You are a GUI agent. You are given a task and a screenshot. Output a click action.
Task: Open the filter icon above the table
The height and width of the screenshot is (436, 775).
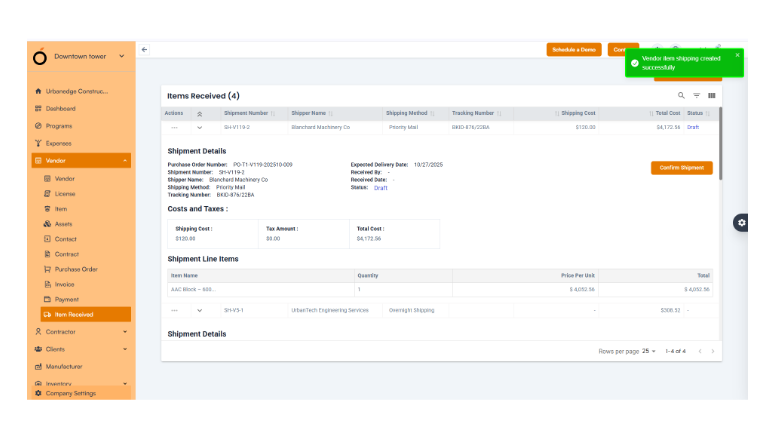[697, 96]
